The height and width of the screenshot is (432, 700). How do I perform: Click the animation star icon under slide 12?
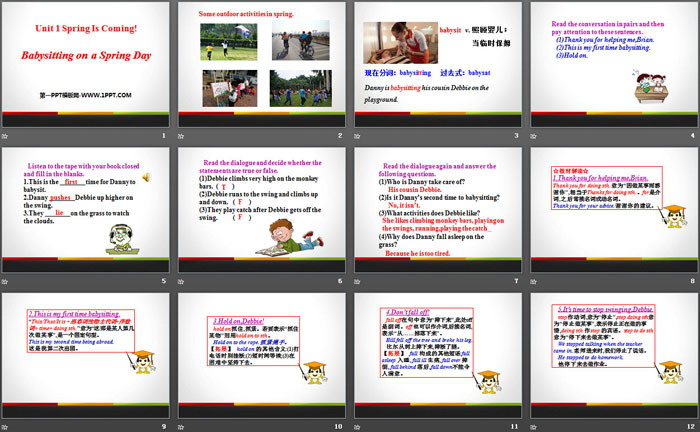[533, 427]
